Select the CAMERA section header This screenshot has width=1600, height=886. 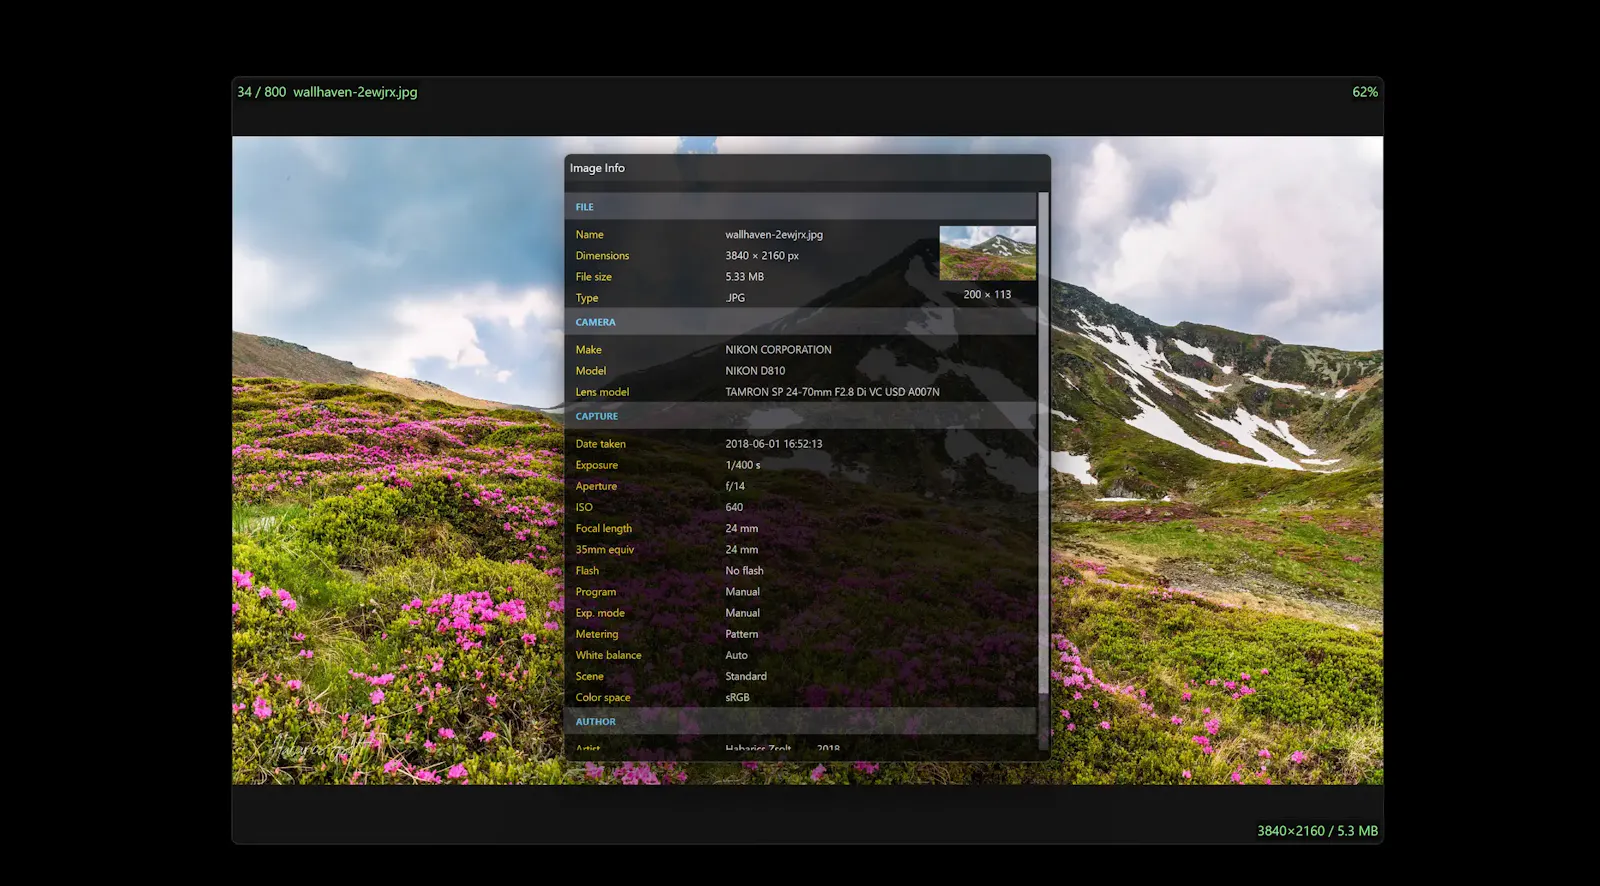click(800, 322)
